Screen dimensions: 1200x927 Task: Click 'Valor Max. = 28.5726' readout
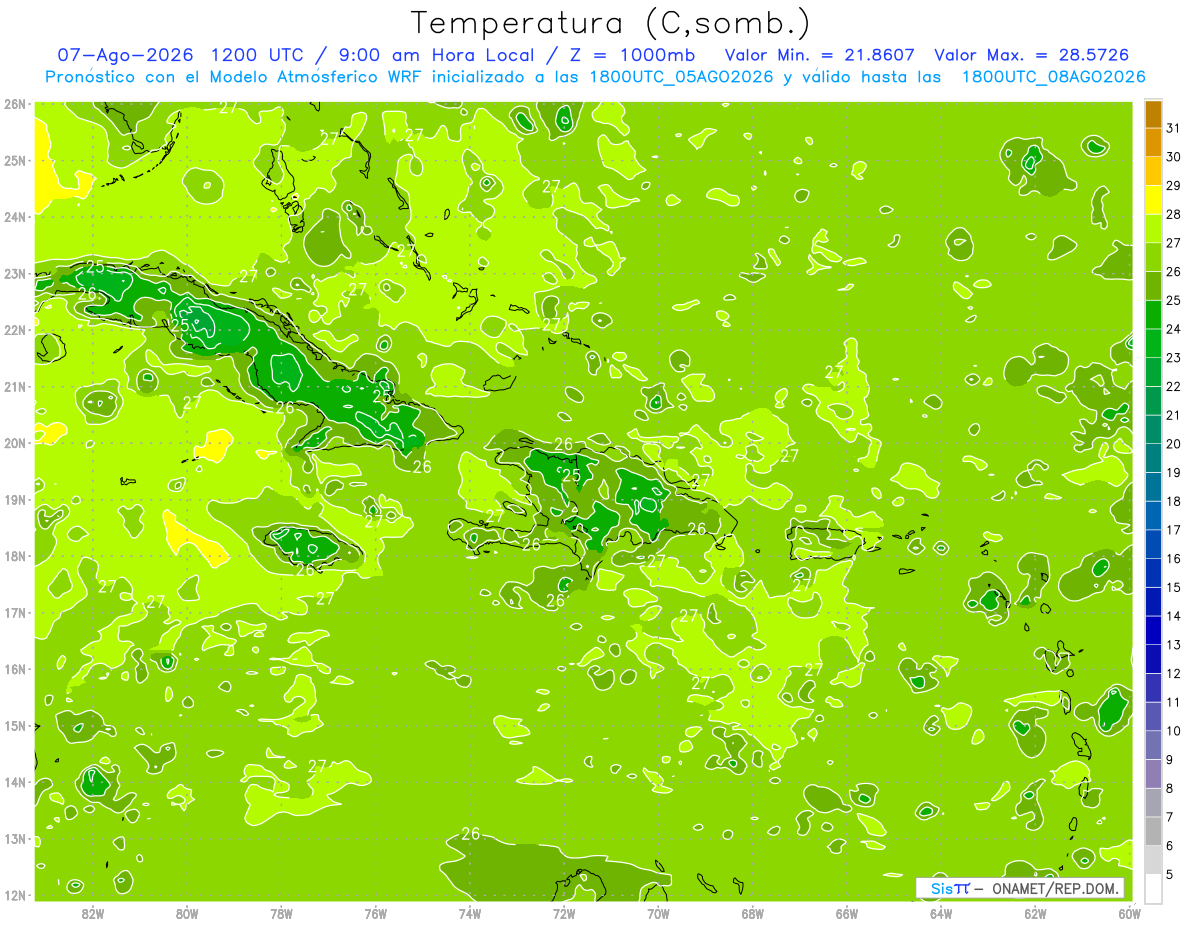pos(1031,55)
